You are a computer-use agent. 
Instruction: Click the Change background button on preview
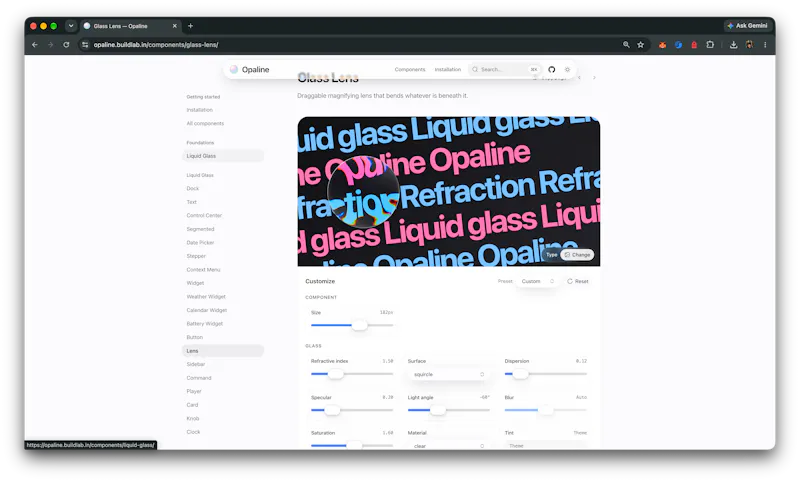577,255
